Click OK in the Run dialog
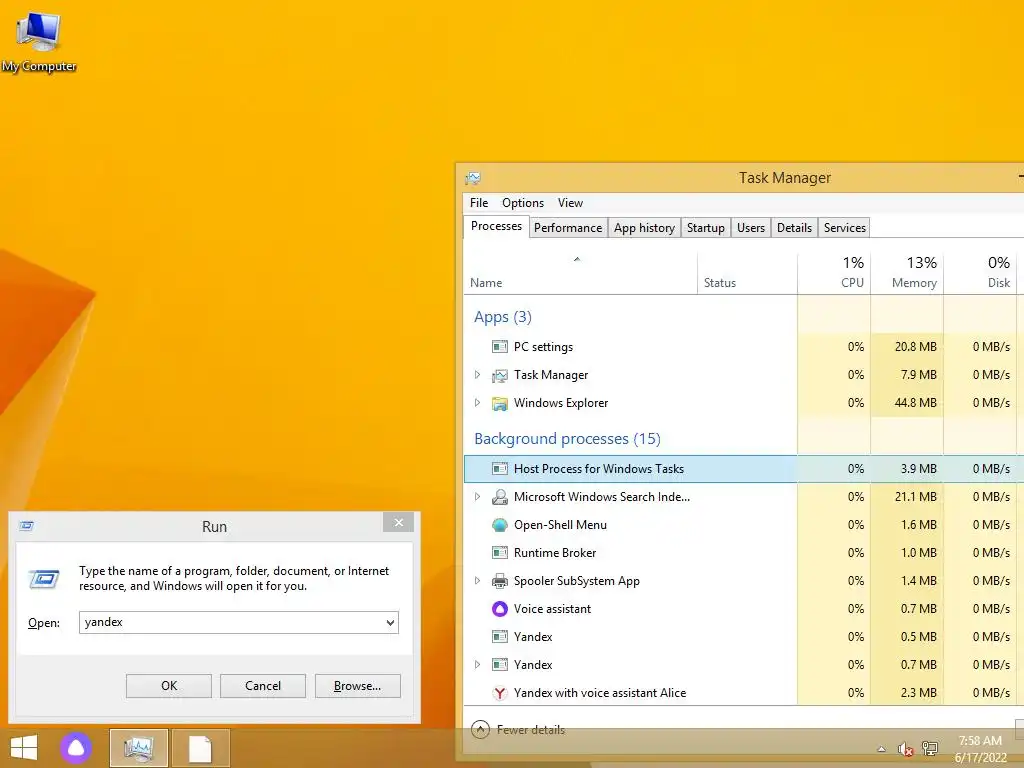Viewport: 1024px width, 768px height. click(x=168, y=686)
